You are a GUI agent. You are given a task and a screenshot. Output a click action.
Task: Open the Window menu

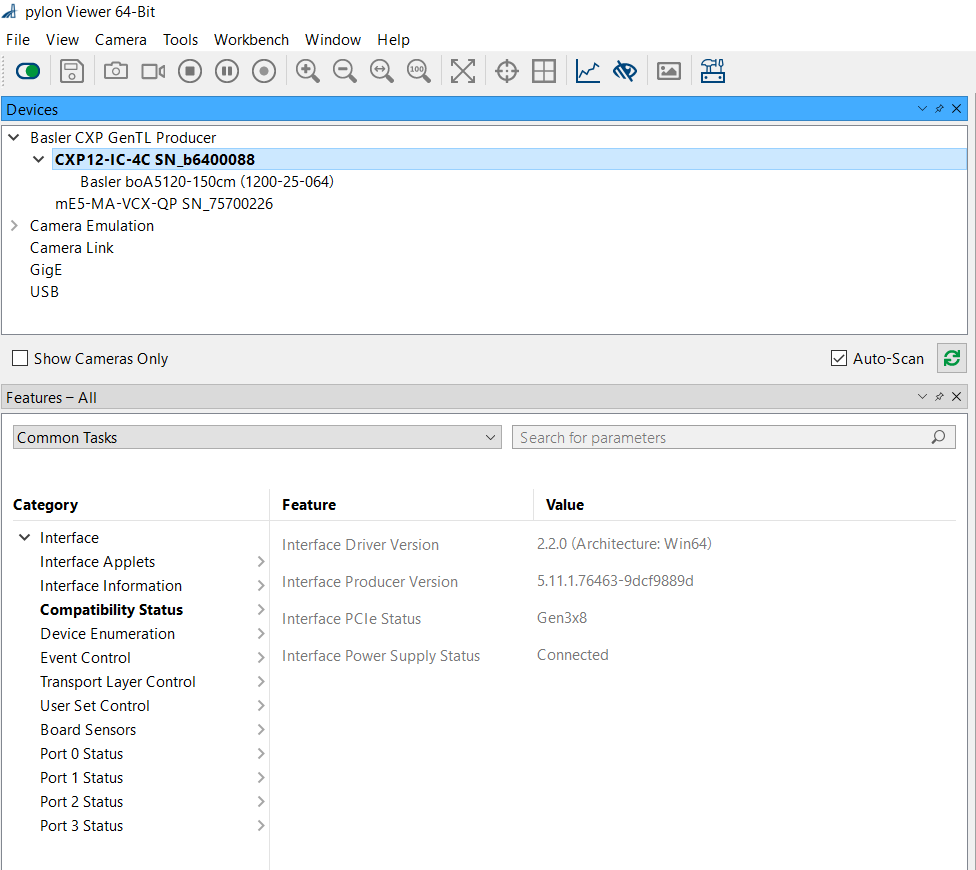point(333,40)
